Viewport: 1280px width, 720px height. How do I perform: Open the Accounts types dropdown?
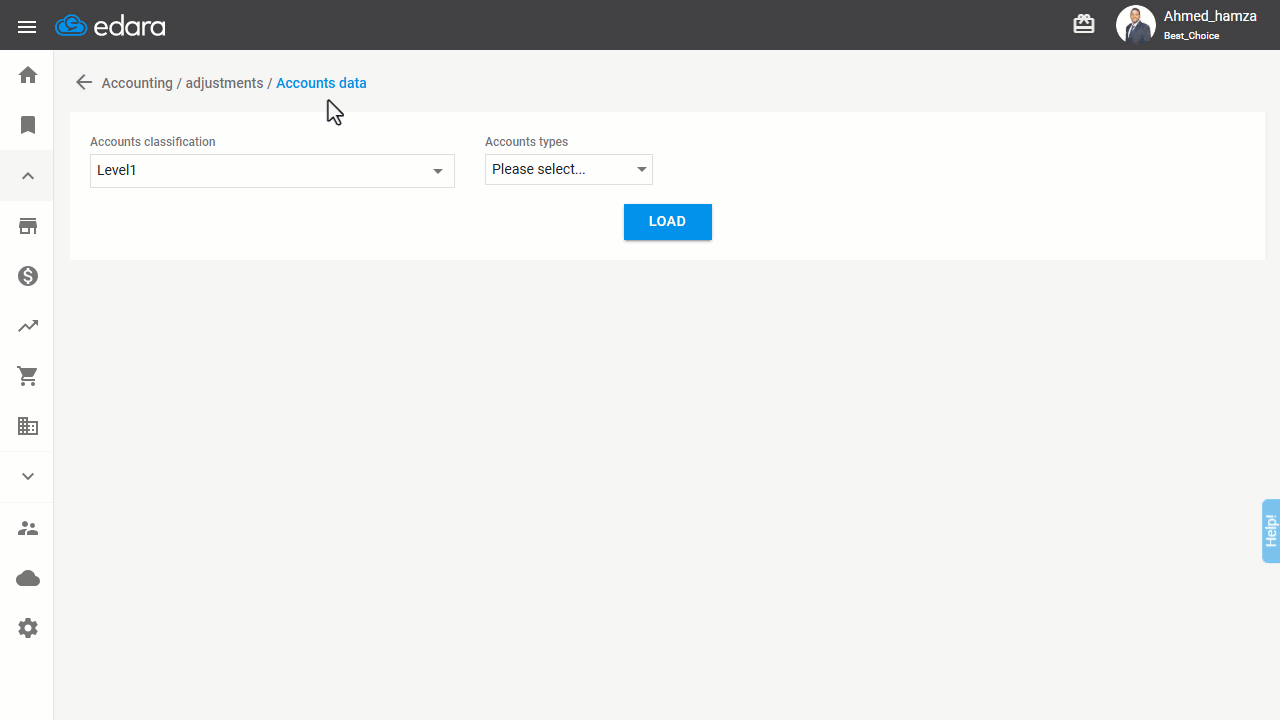coord(569,169)
